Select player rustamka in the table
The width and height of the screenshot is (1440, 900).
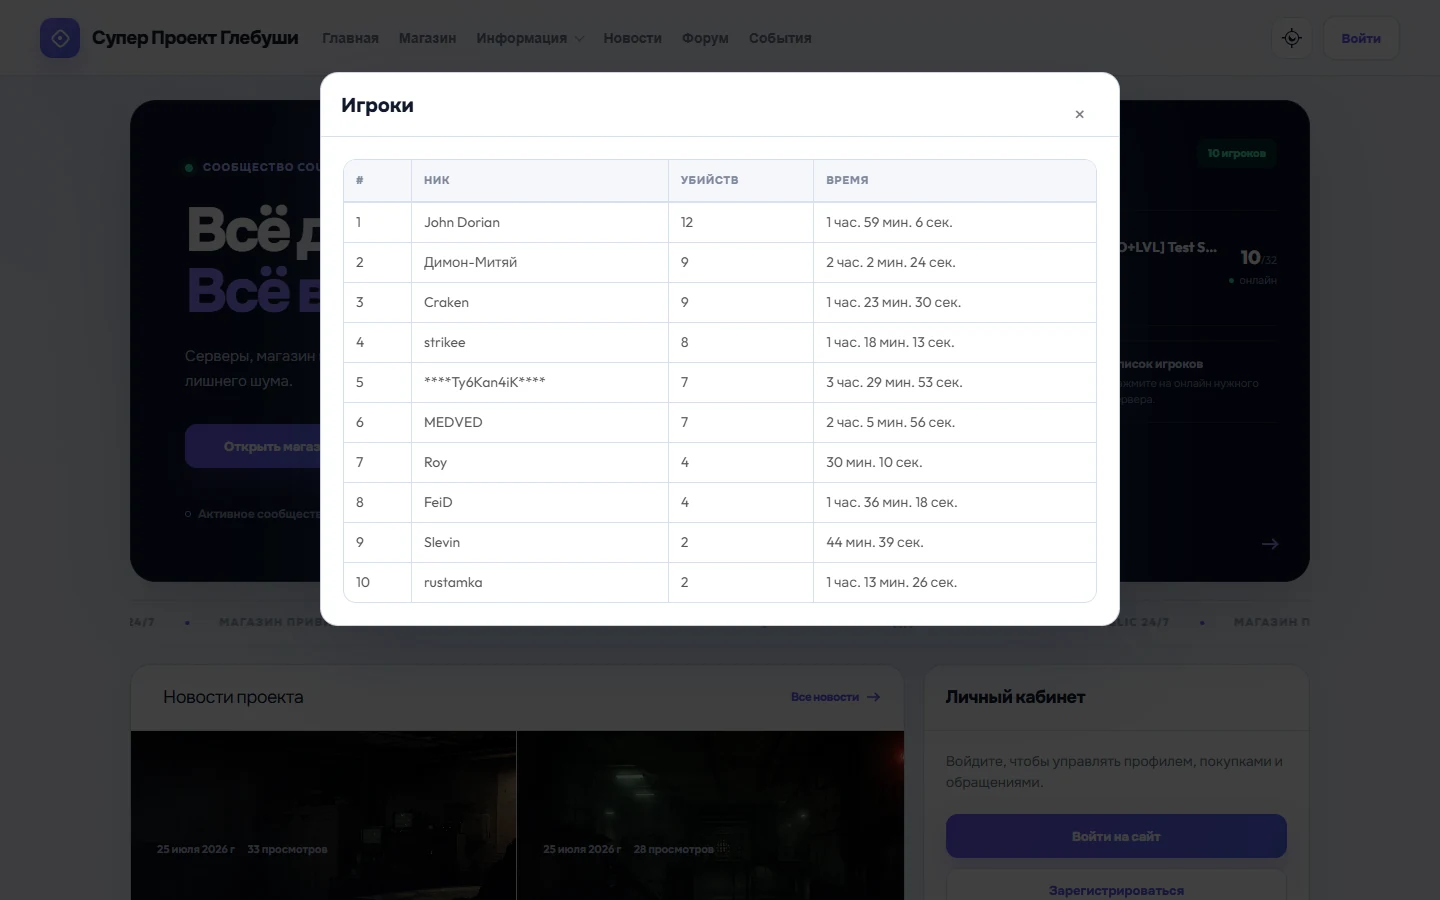[x=453, y=582]
